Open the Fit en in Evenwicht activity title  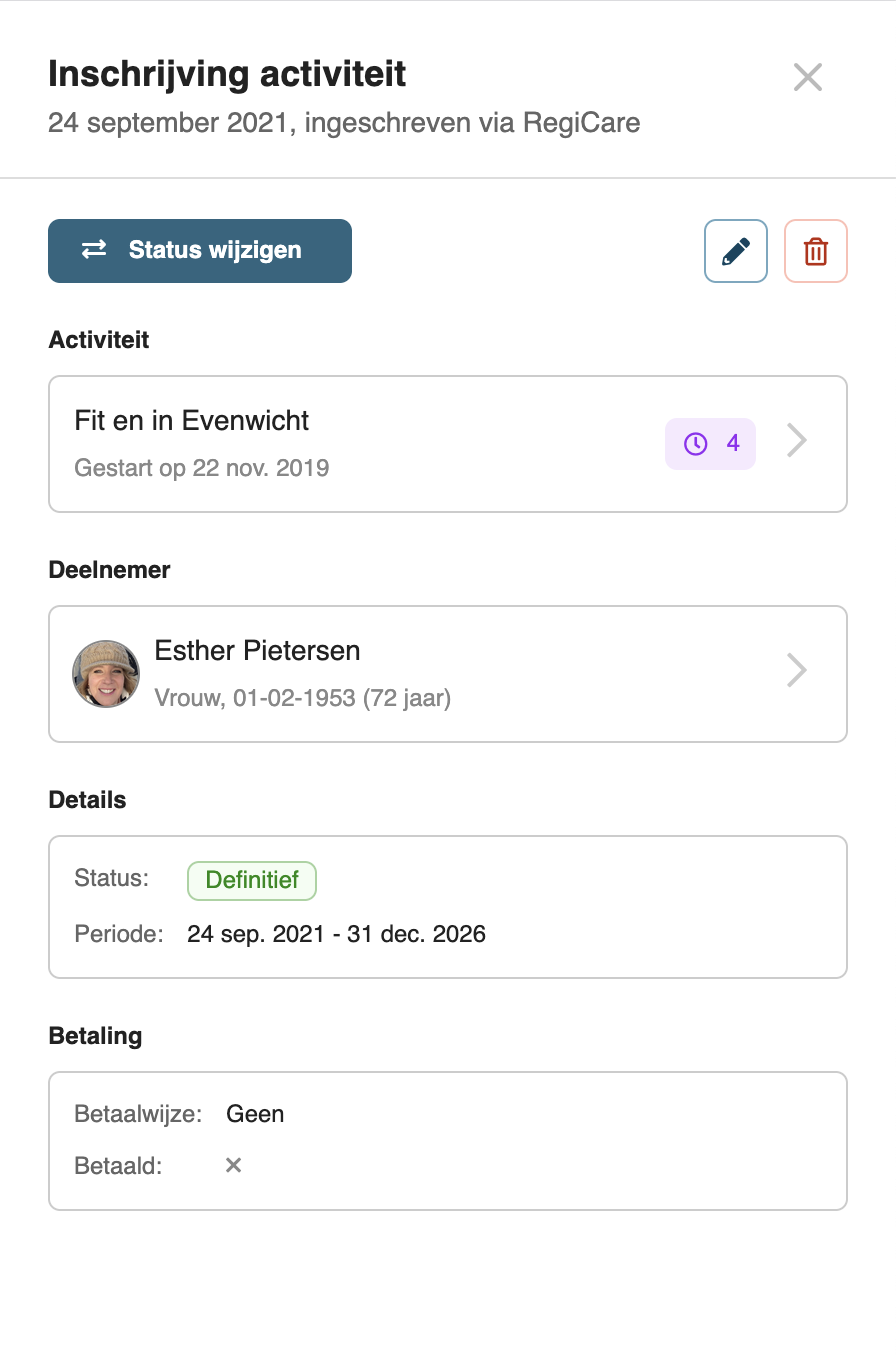192,421
